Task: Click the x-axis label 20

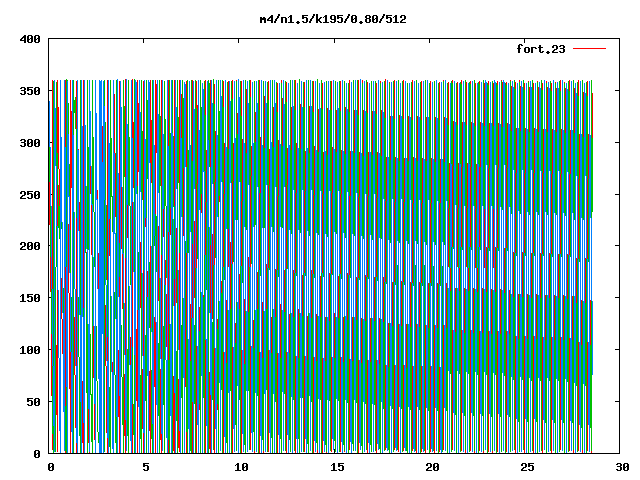Action: (x=432, y=467)
